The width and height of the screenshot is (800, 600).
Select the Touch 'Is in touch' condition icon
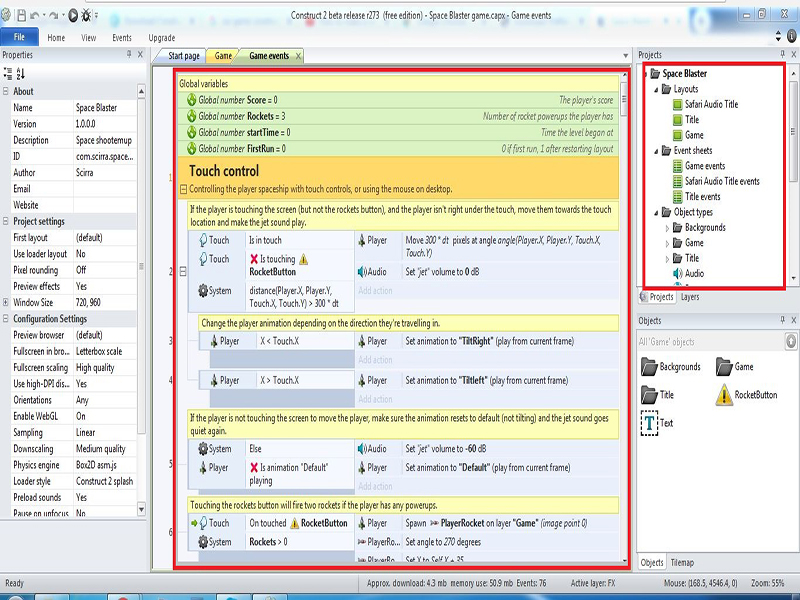pyautogui.click(x=203, y=240)
